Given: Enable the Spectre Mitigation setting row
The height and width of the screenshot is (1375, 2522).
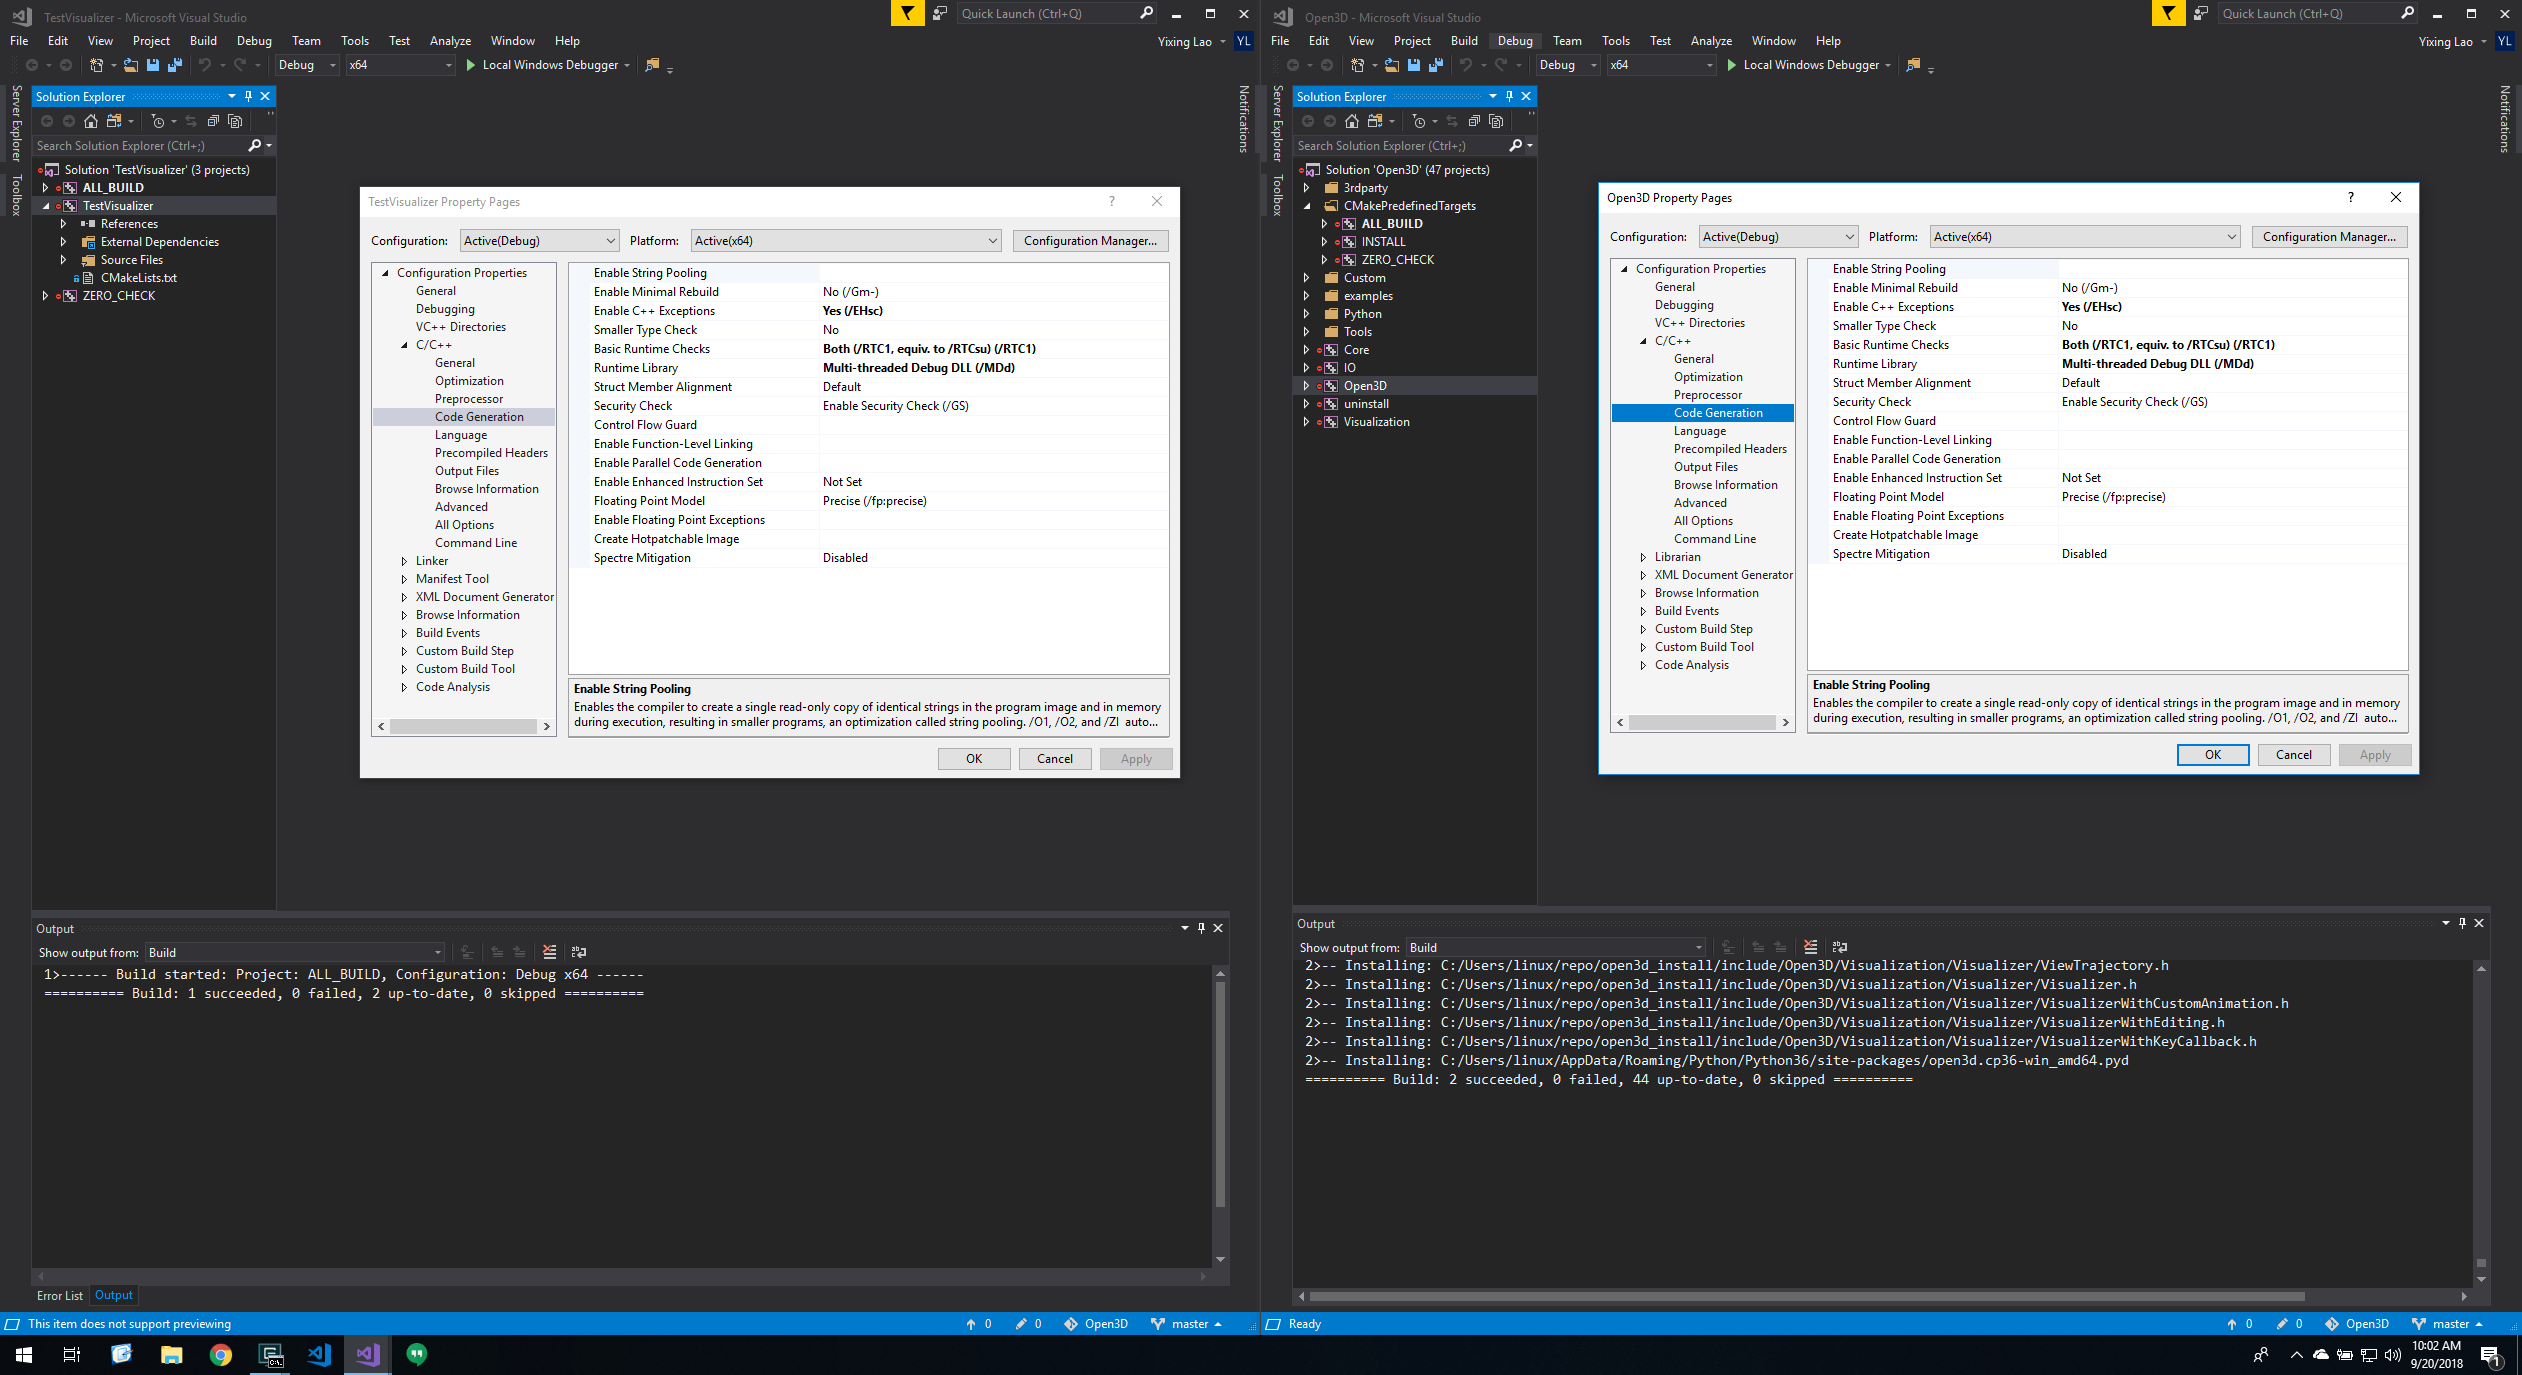Looking at the screenshot, I should (642, 557).
